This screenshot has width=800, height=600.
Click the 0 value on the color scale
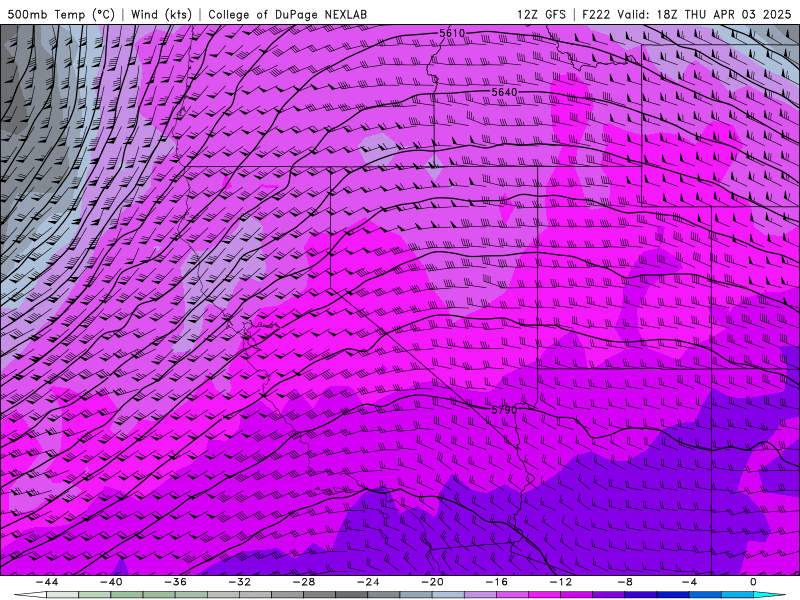(754, 582)
